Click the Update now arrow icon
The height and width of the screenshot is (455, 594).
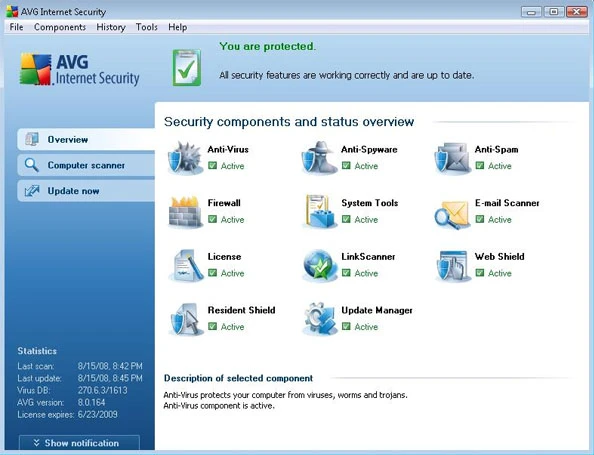[32, 191]
